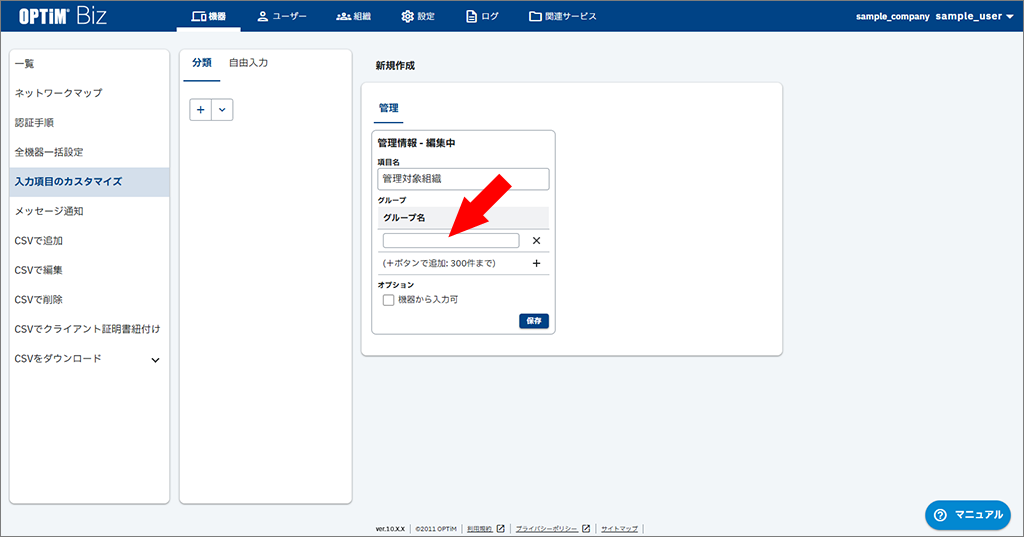The image size is (1024, 537).
Task: Select the 管理 tab in 新規作成 panel
Action: point(389,108)
